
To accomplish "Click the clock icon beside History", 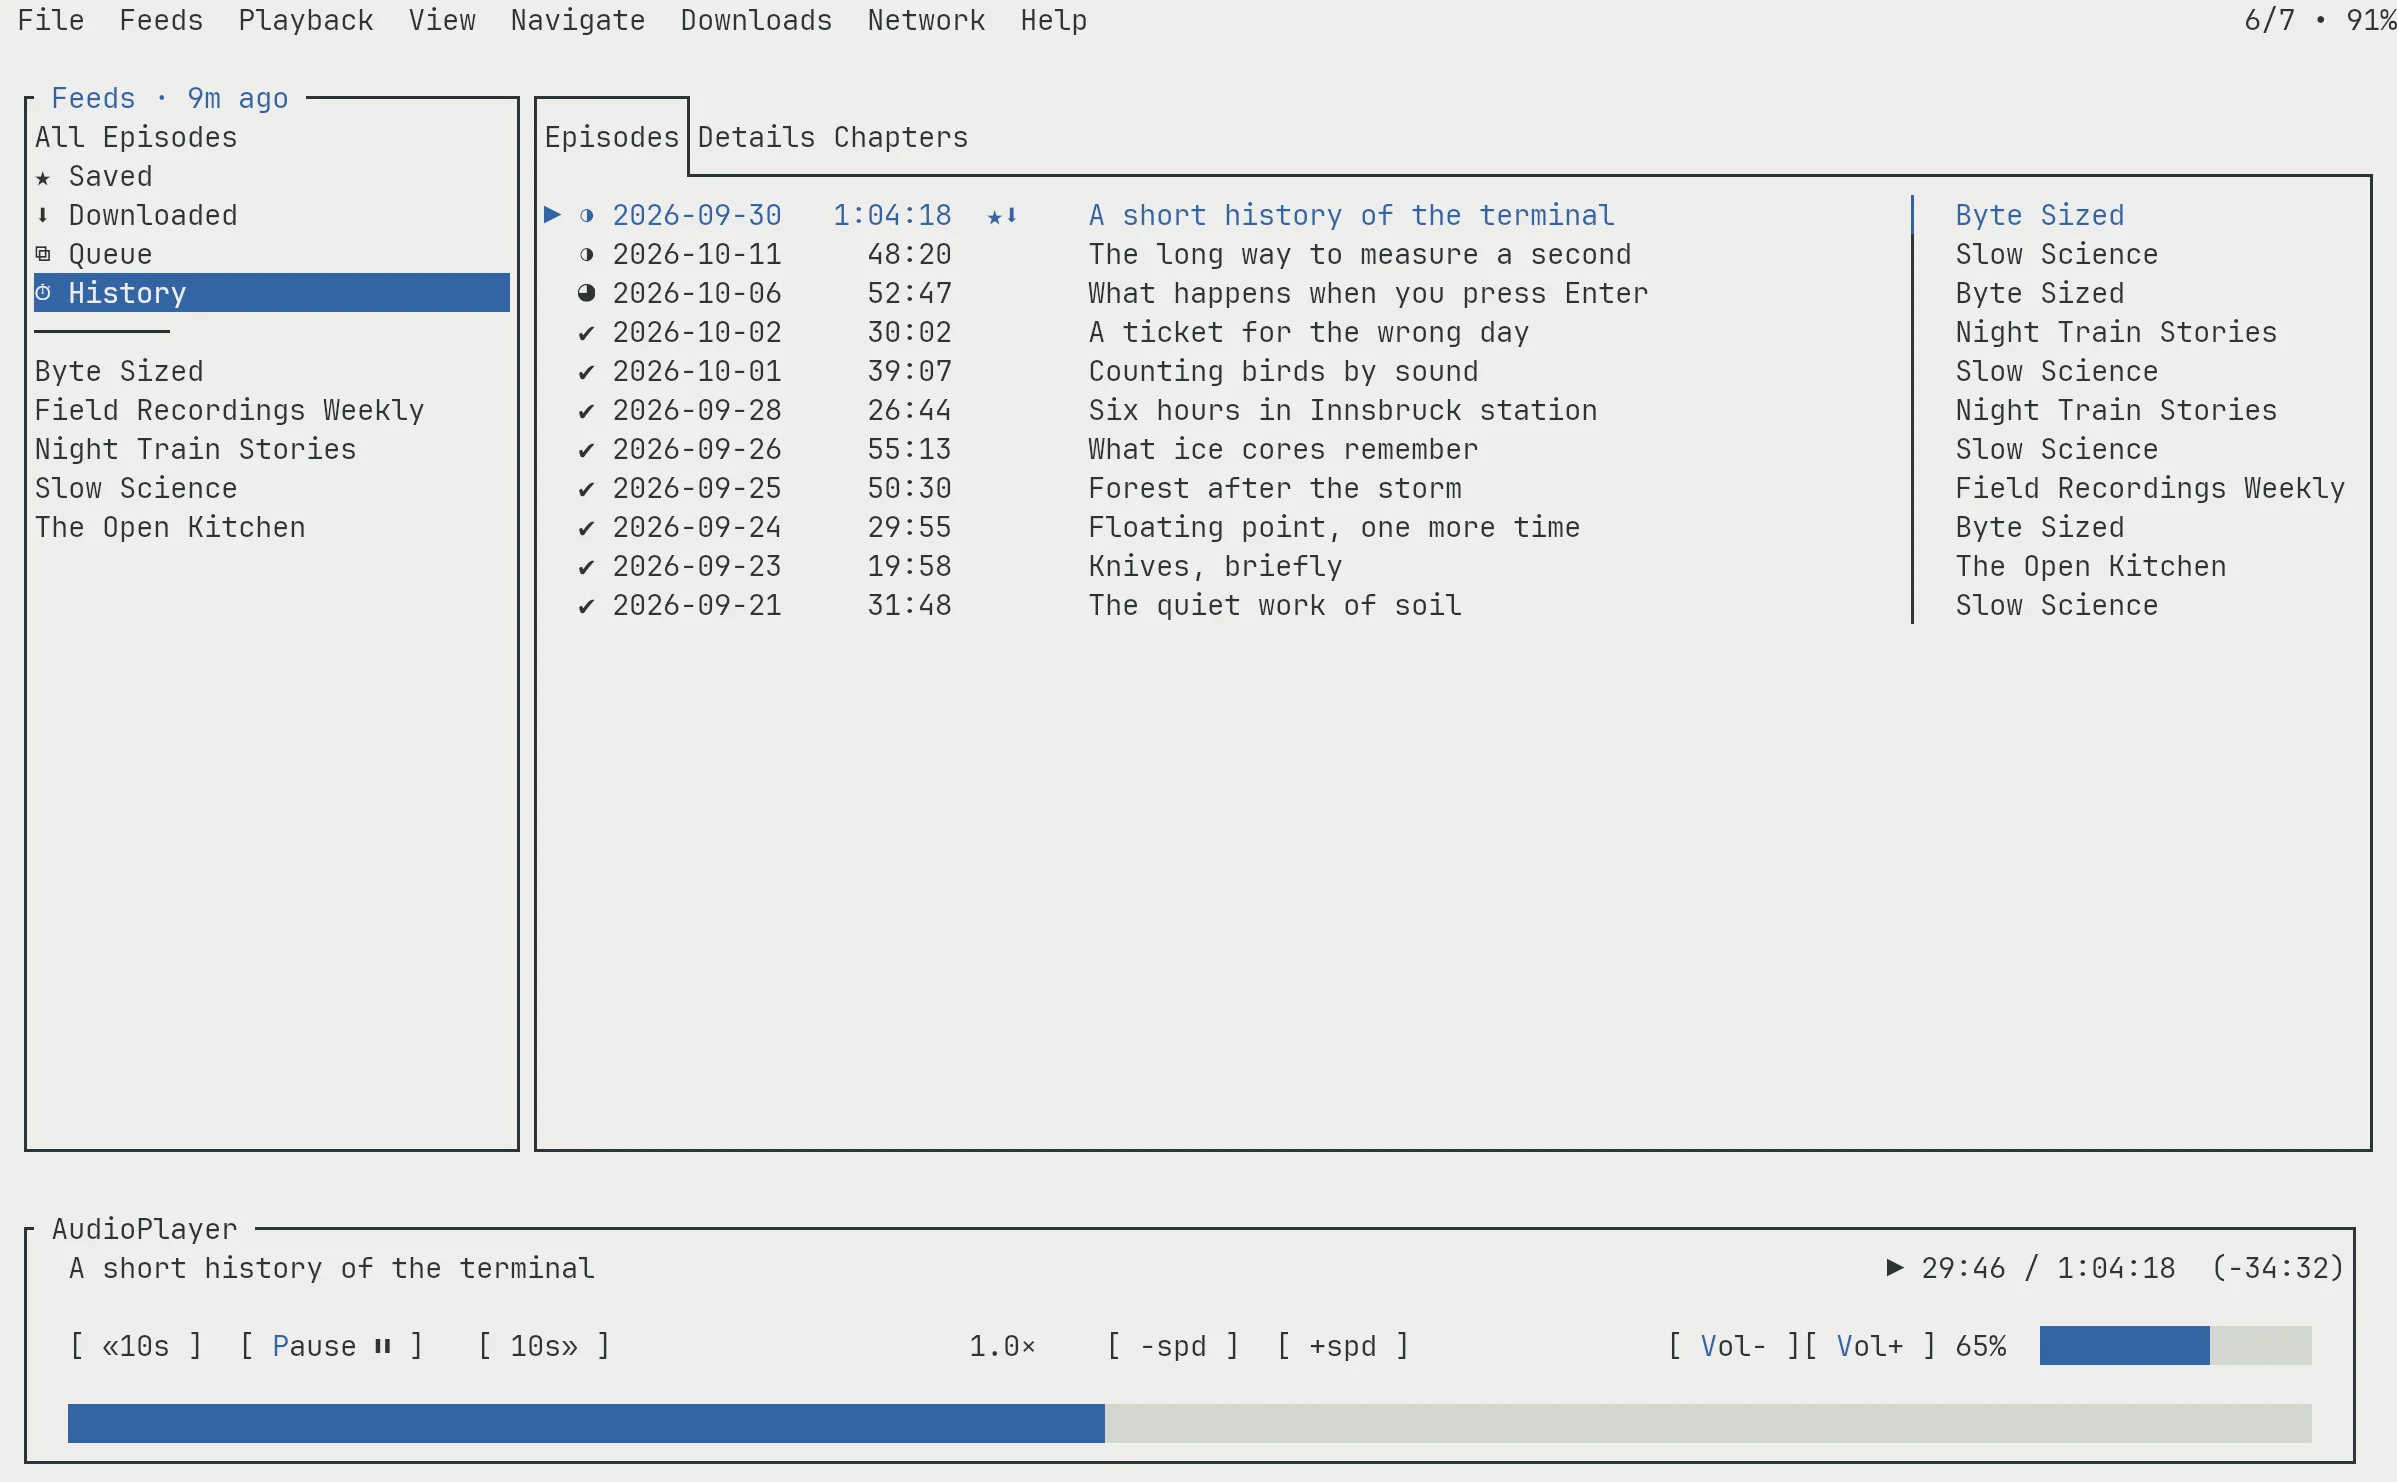I will point(43,294).
